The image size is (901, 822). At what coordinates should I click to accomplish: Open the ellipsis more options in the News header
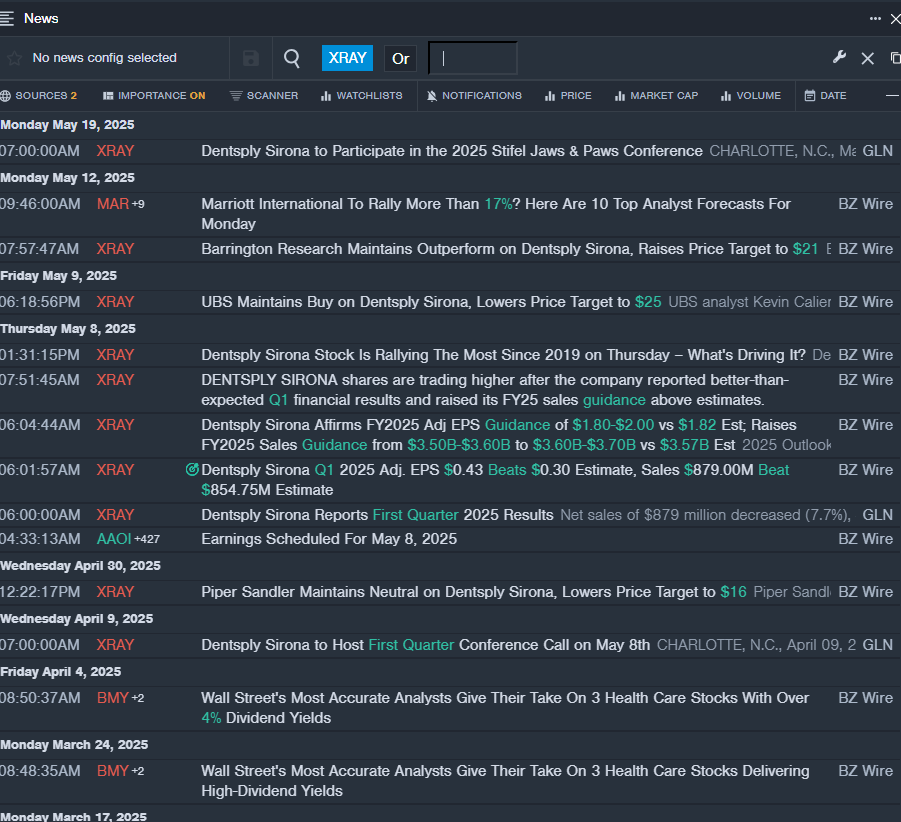coord(875,18)
